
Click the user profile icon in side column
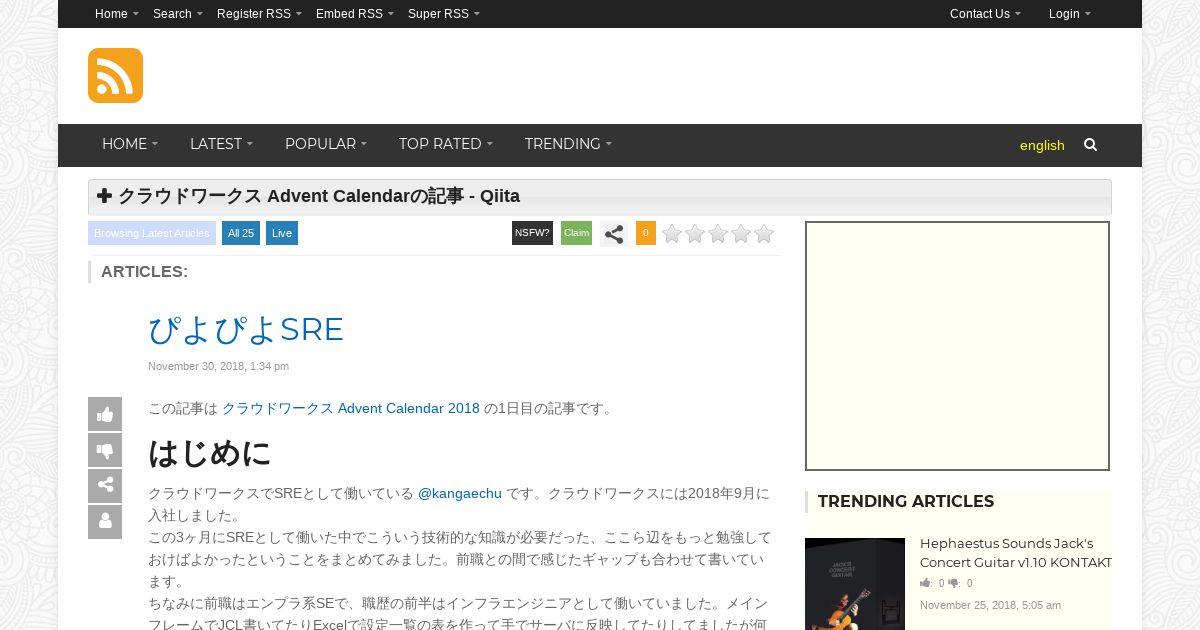pos(105,522)
